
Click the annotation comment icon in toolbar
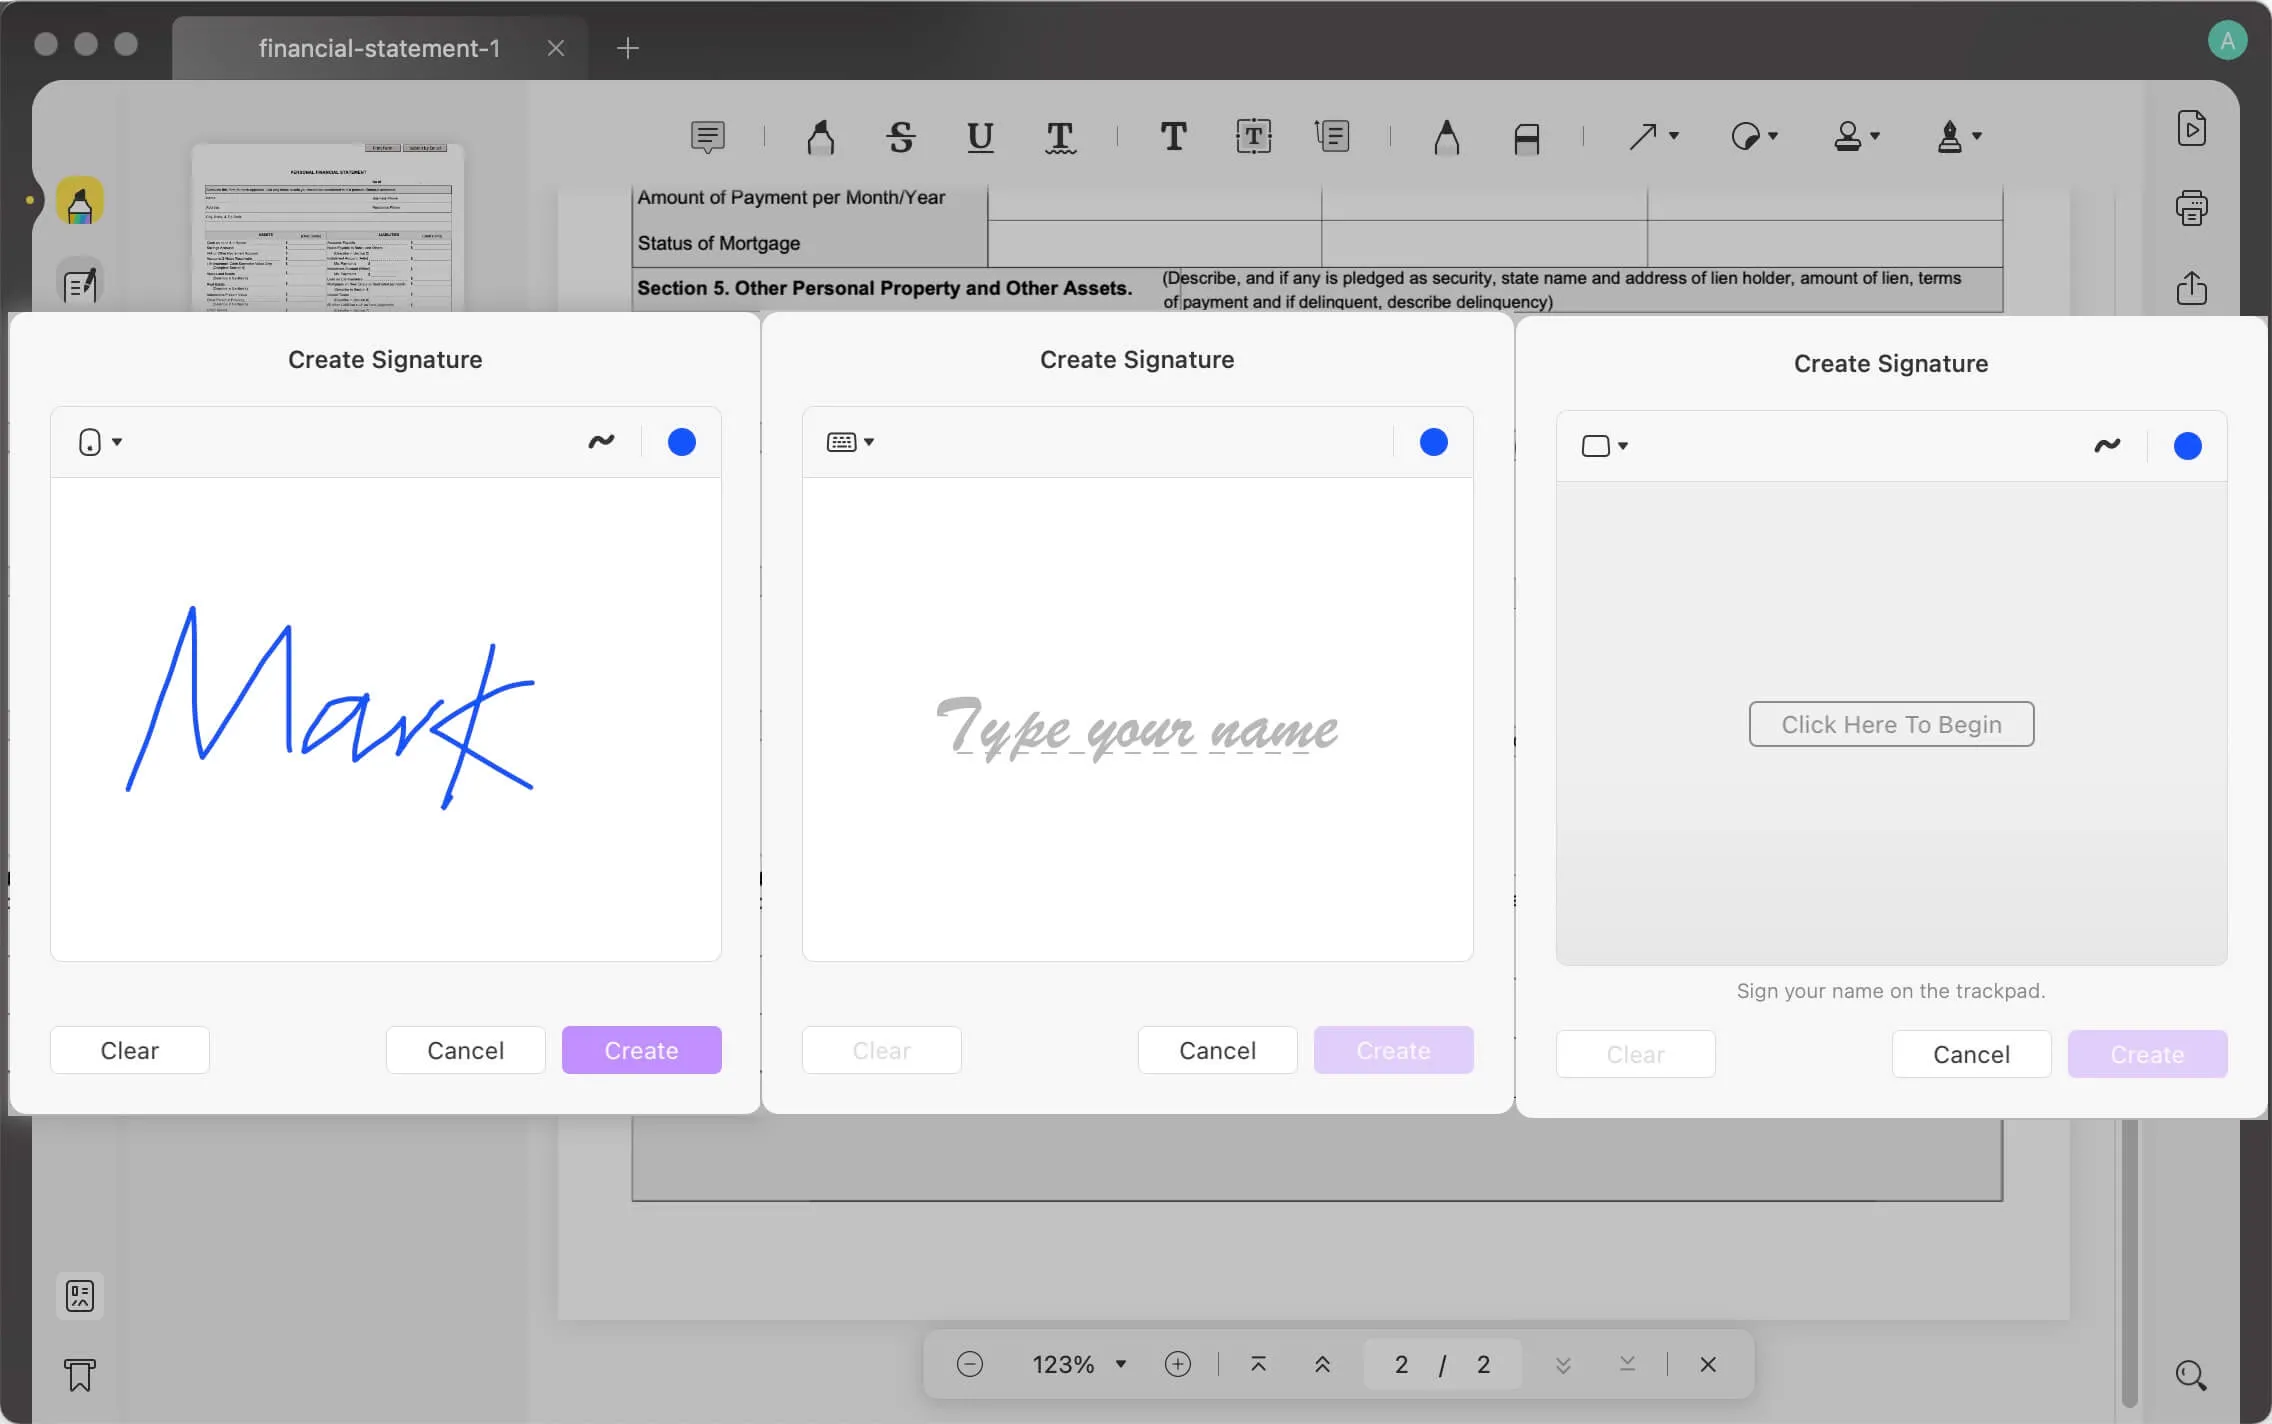[705, 135]
